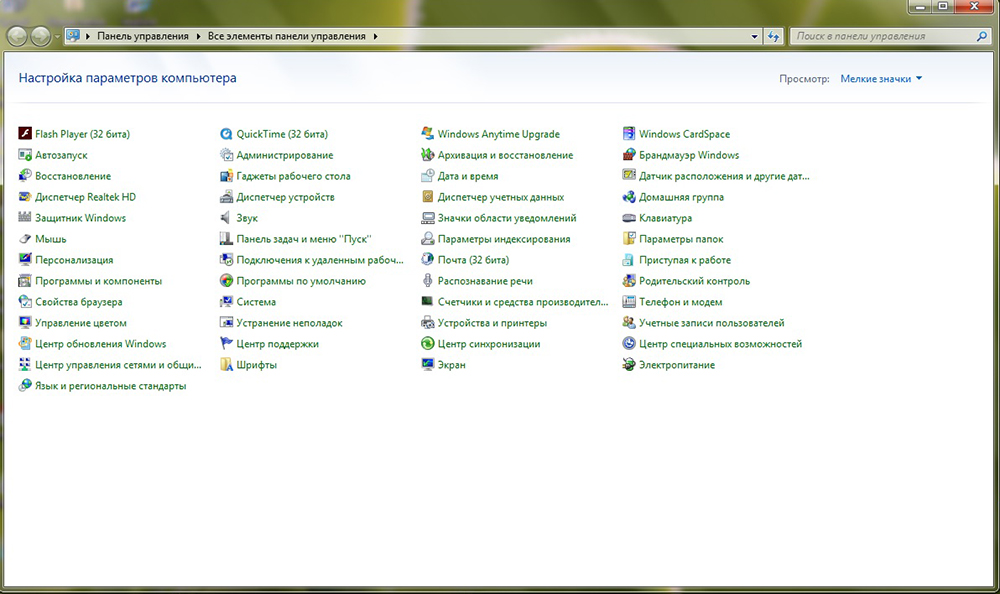Click the Forward navigation button

(x=40, y=36)
